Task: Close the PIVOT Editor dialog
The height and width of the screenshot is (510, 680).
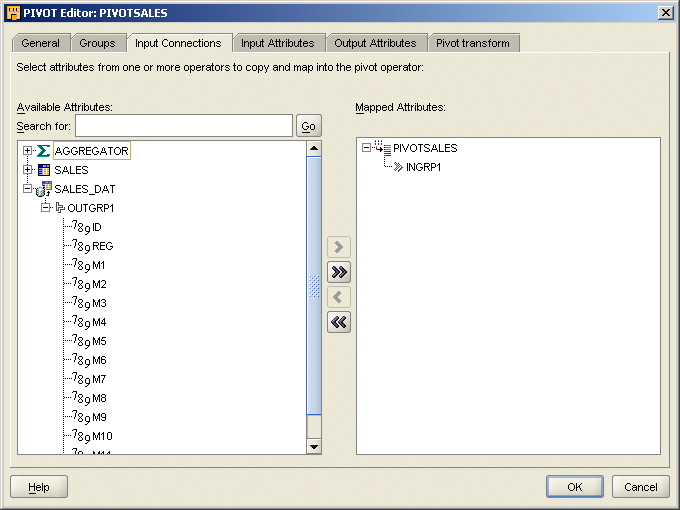Action: tap(665, 13)
